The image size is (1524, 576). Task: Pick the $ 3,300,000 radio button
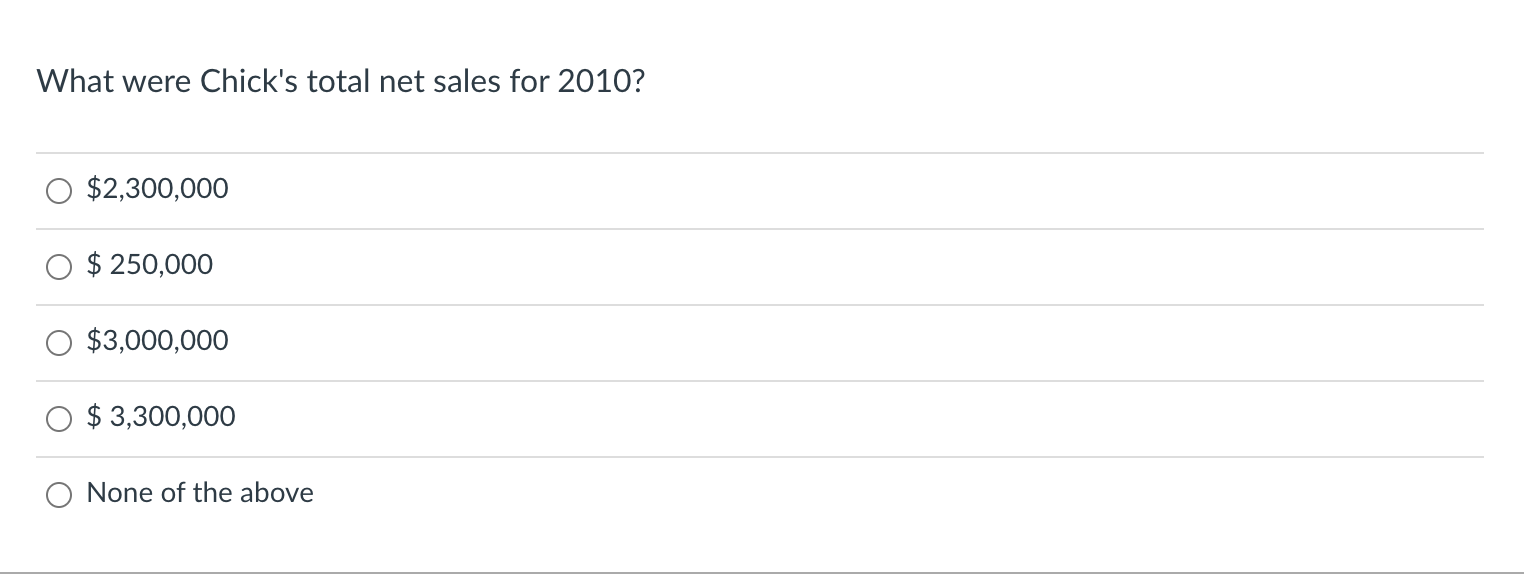(x=59, y=418)
